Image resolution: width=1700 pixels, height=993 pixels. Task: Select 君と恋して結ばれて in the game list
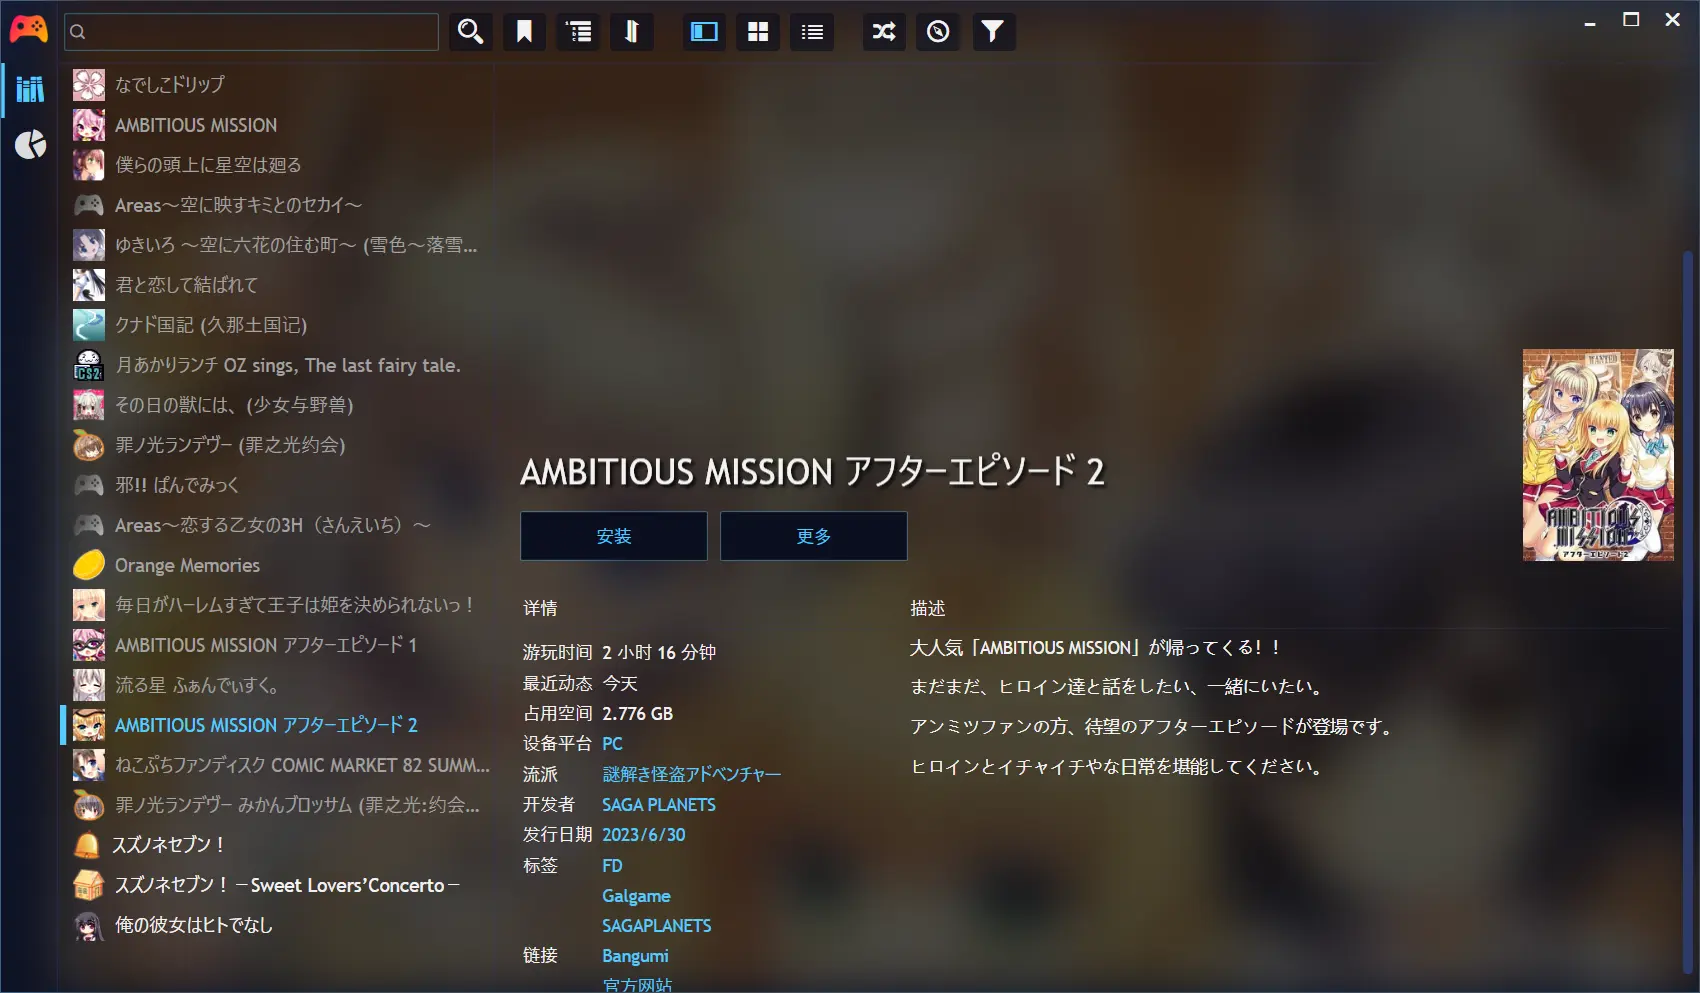tap(186, 285)
